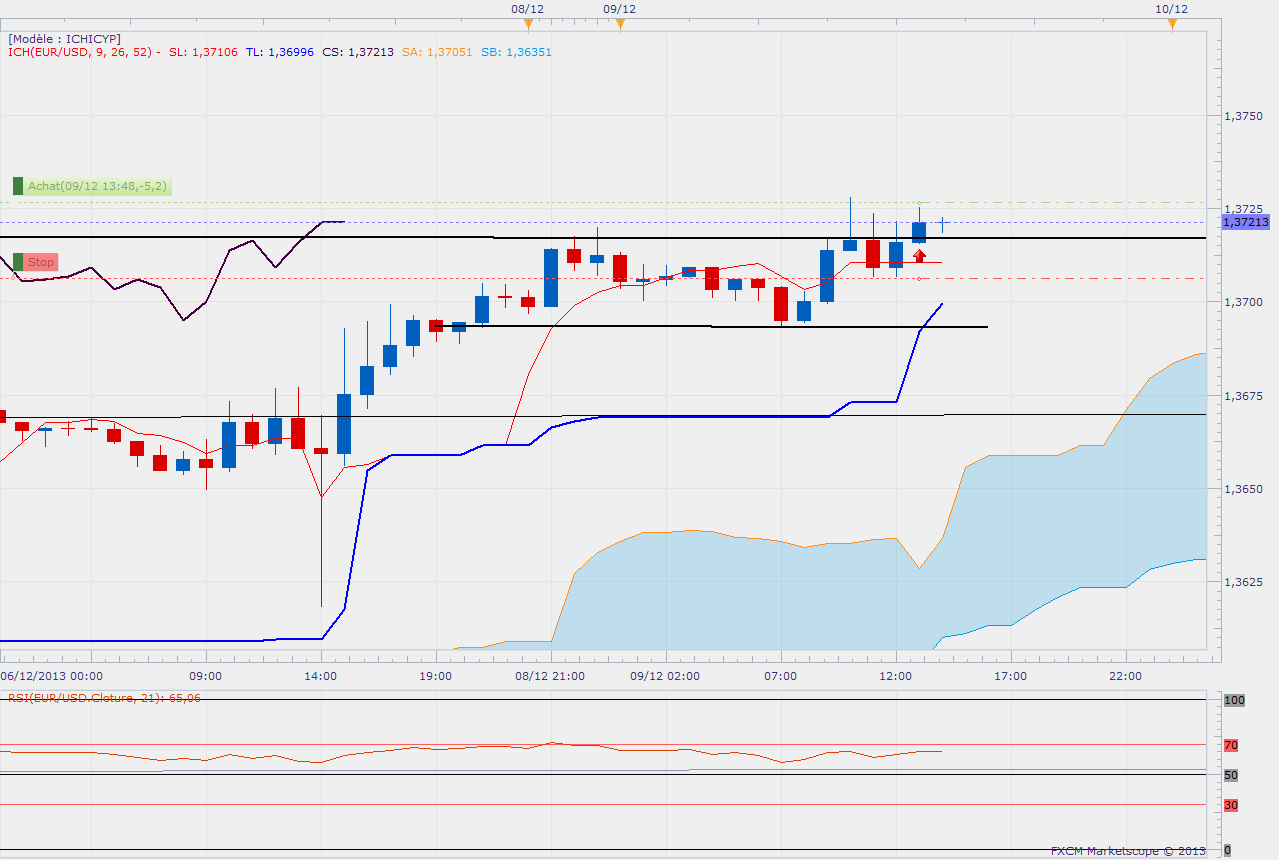The width and height of the screenshot is (1279, 860).
Task: Click the green square beside Stop label
Action: (x=18, y=262)
